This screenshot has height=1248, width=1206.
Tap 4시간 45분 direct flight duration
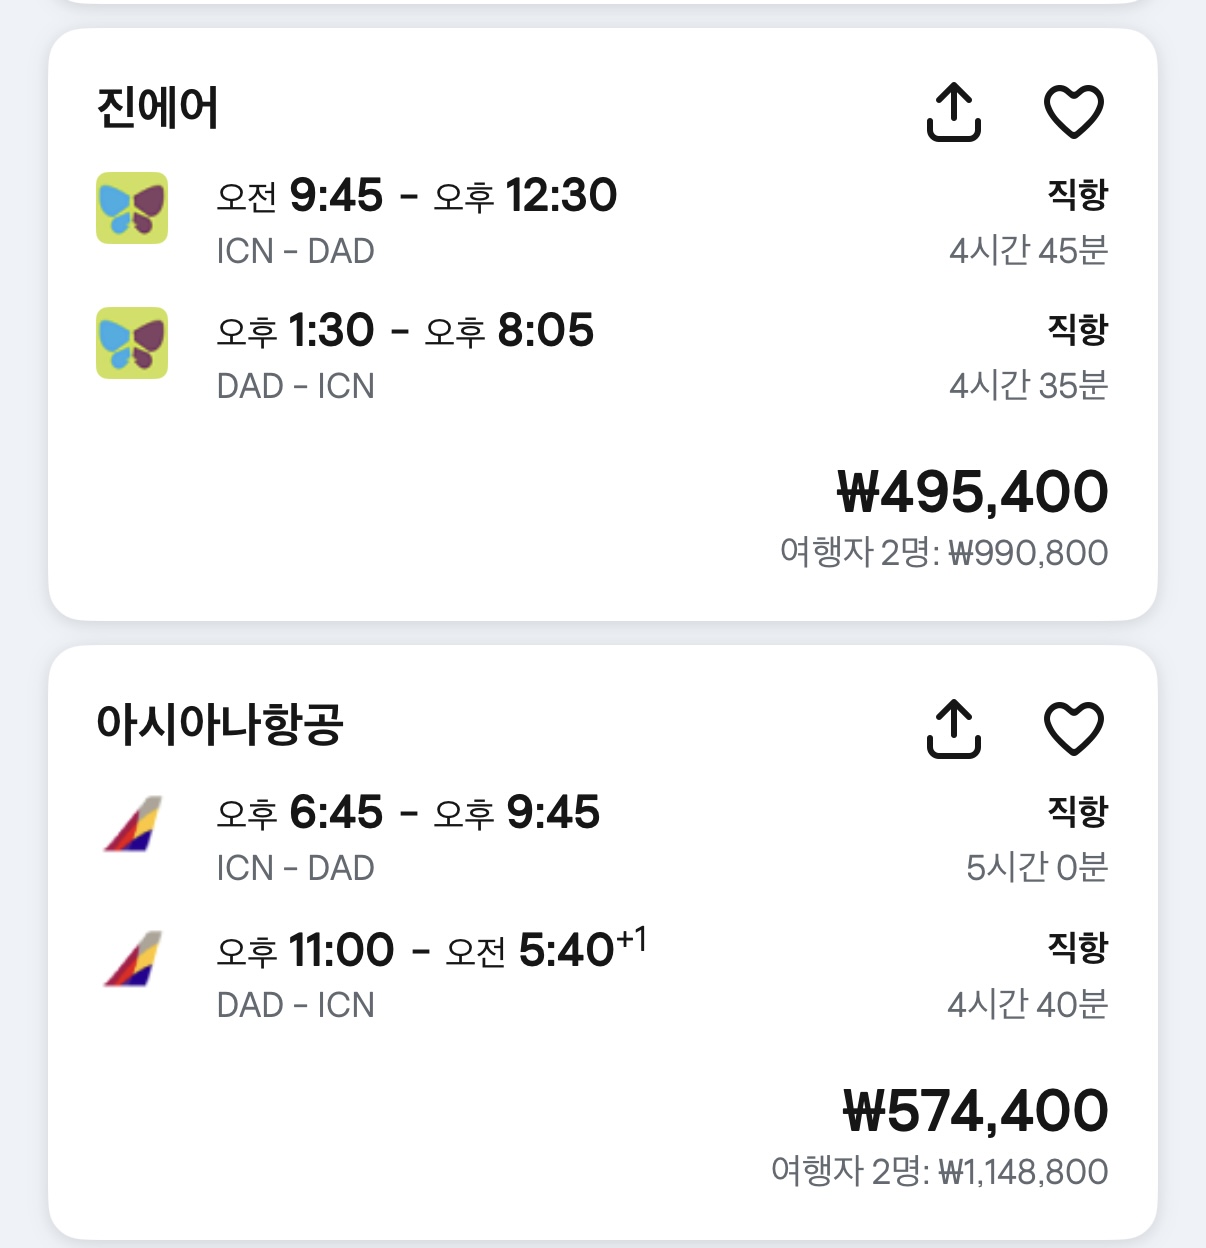[1028, 250]
